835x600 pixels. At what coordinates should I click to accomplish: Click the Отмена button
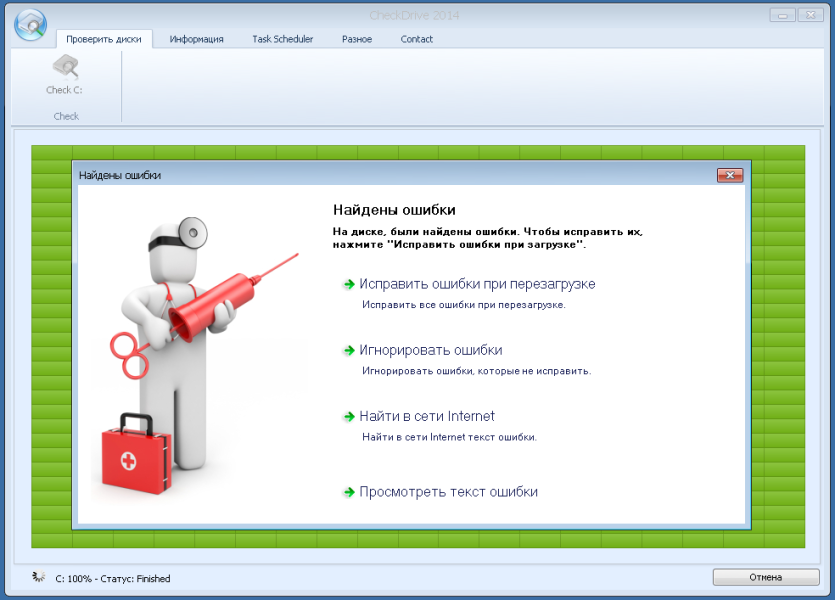coord(766,577)
